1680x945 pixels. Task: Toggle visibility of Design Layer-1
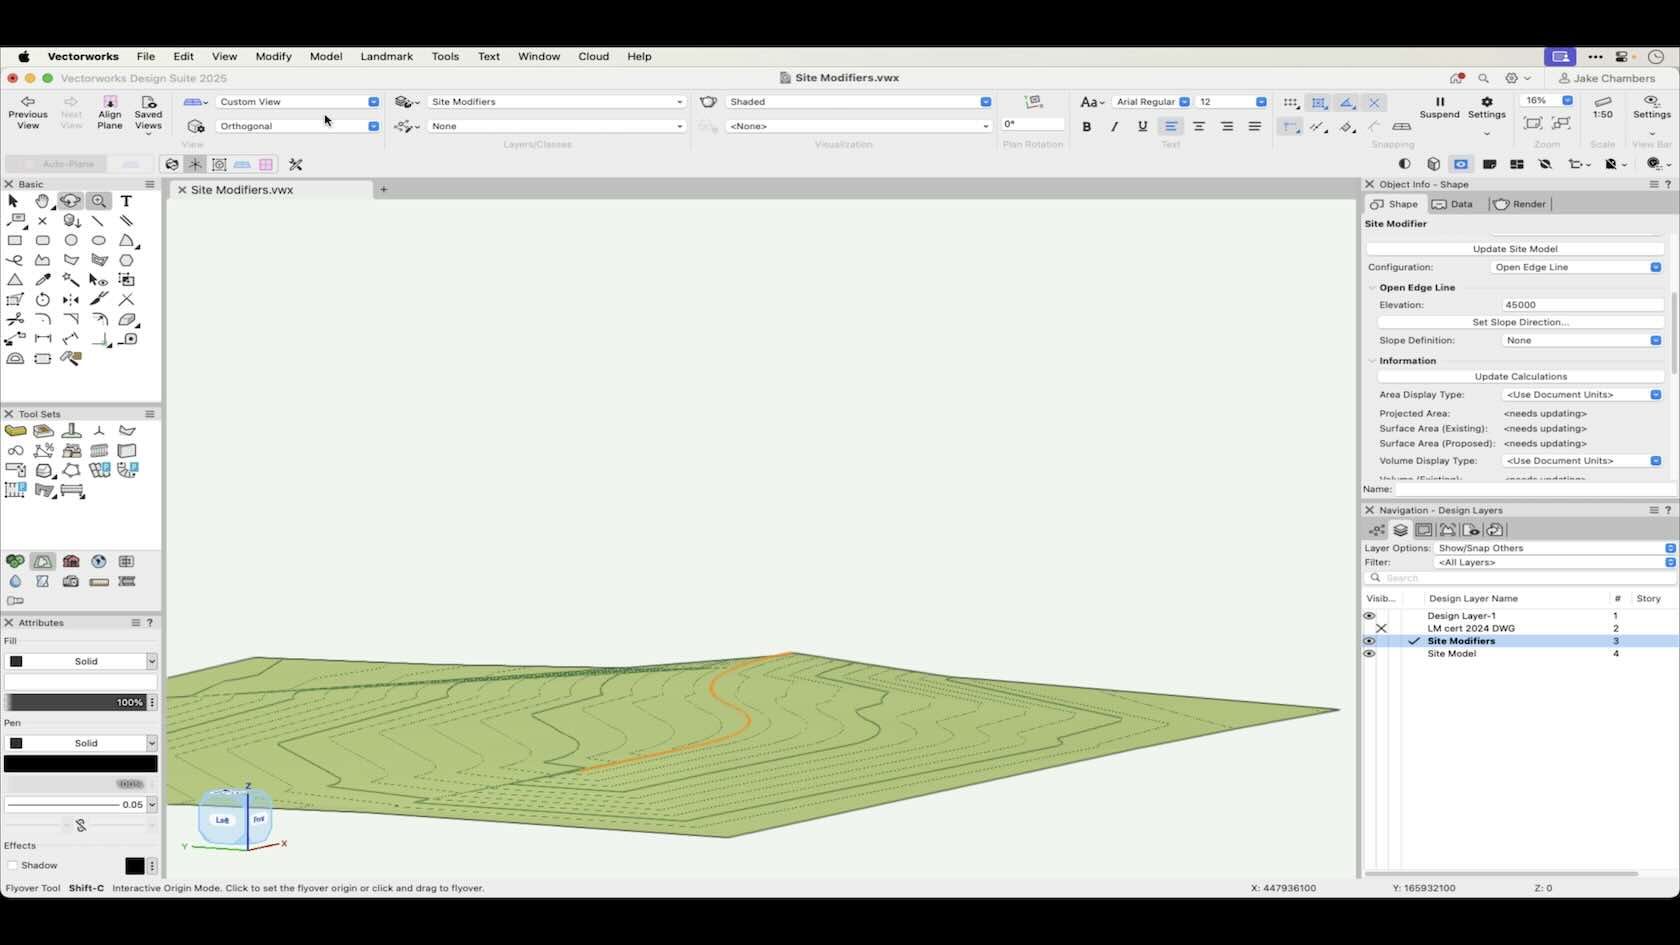click(1368, 615)
